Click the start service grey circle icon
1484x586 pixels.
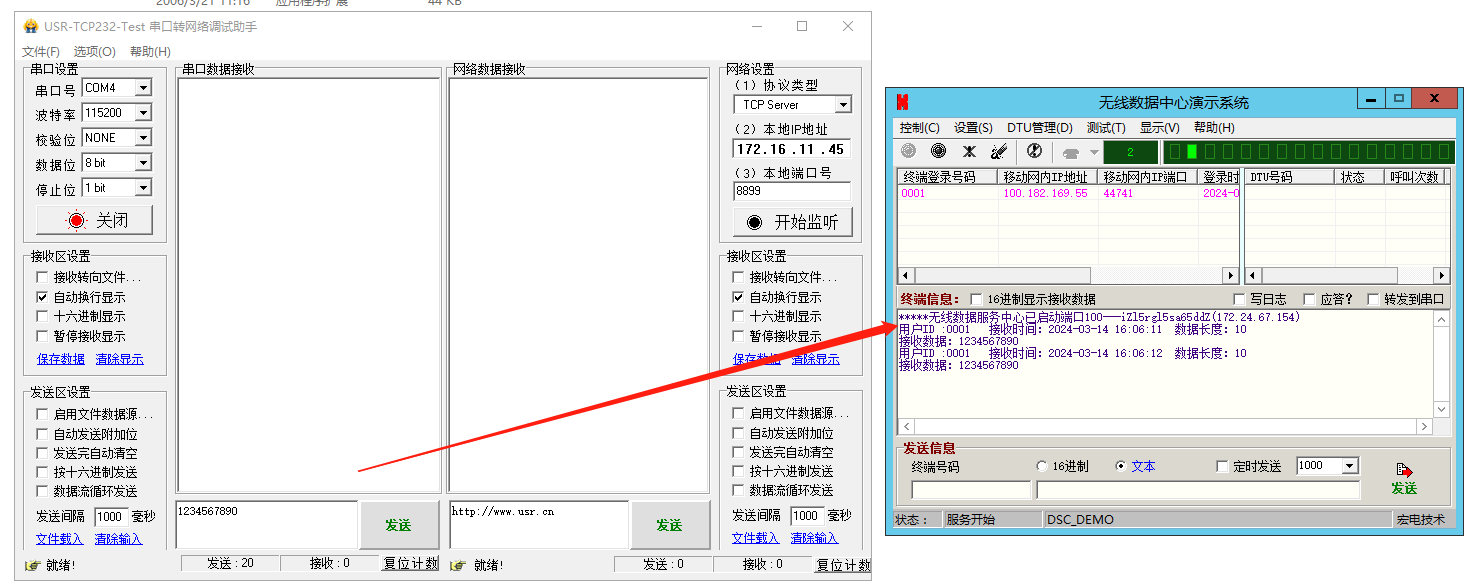(x=908, y=151)
